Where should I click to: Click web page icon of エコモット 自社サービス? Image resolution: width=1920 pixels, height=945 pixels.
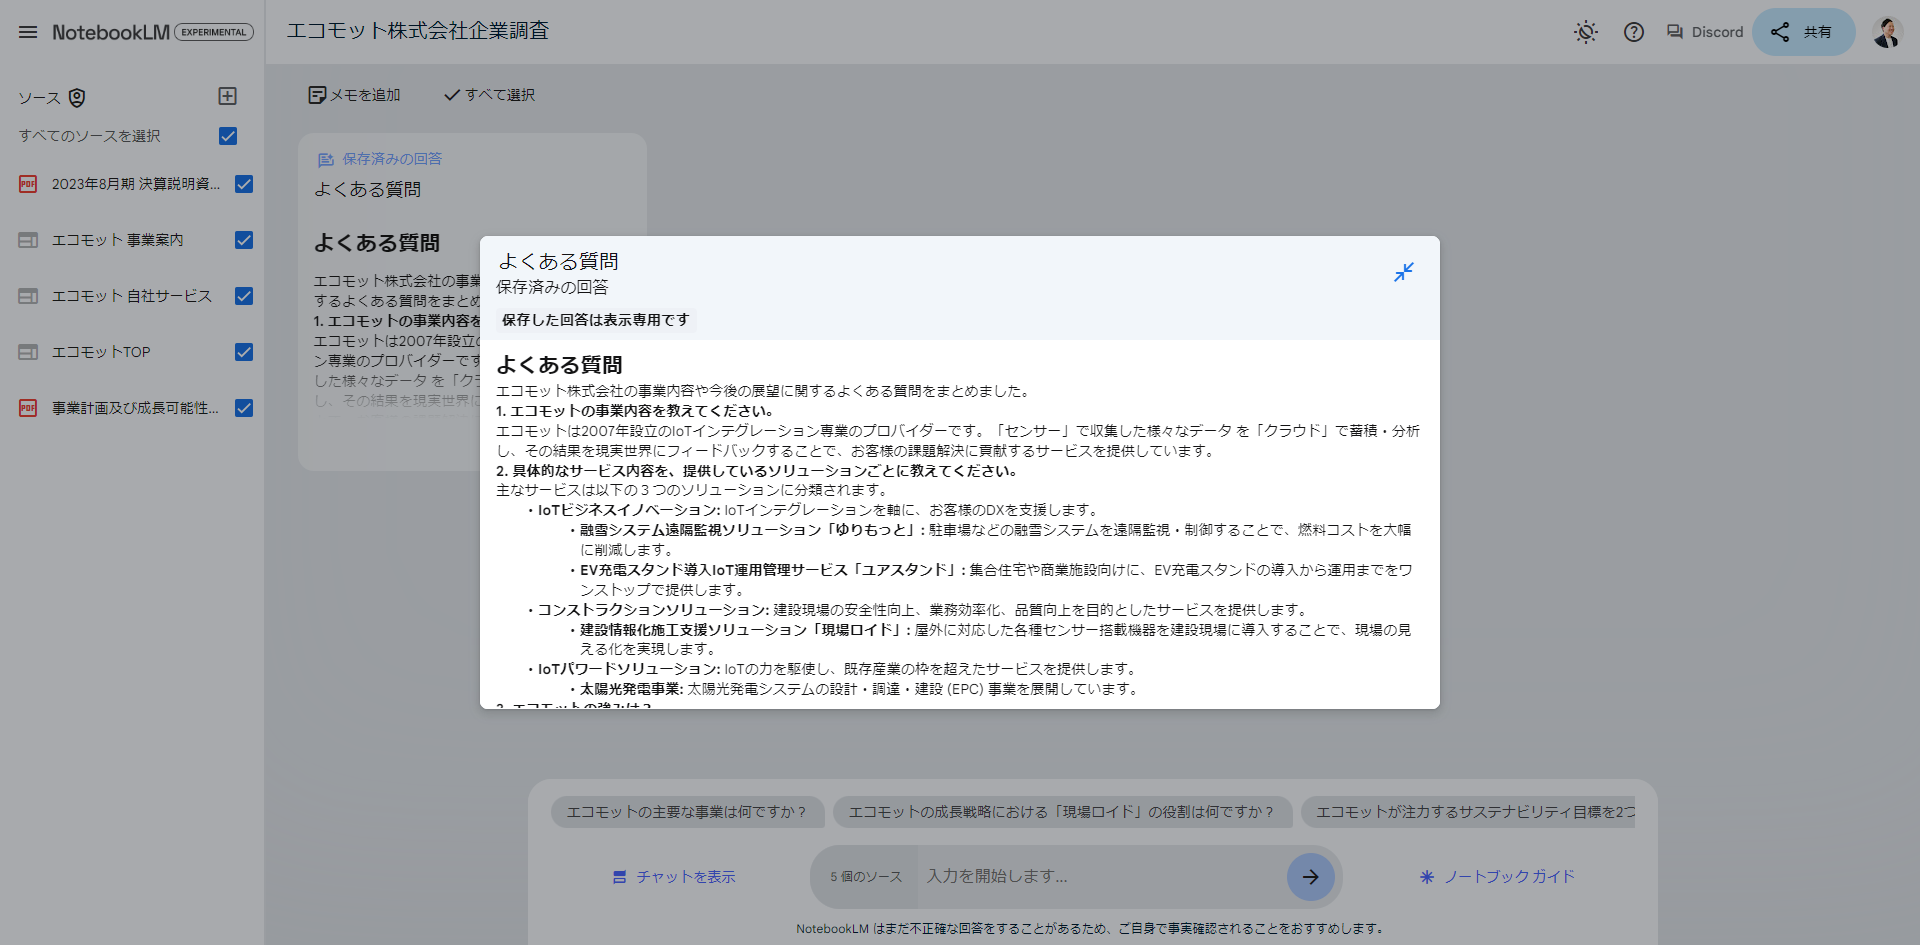pos(28,296)
